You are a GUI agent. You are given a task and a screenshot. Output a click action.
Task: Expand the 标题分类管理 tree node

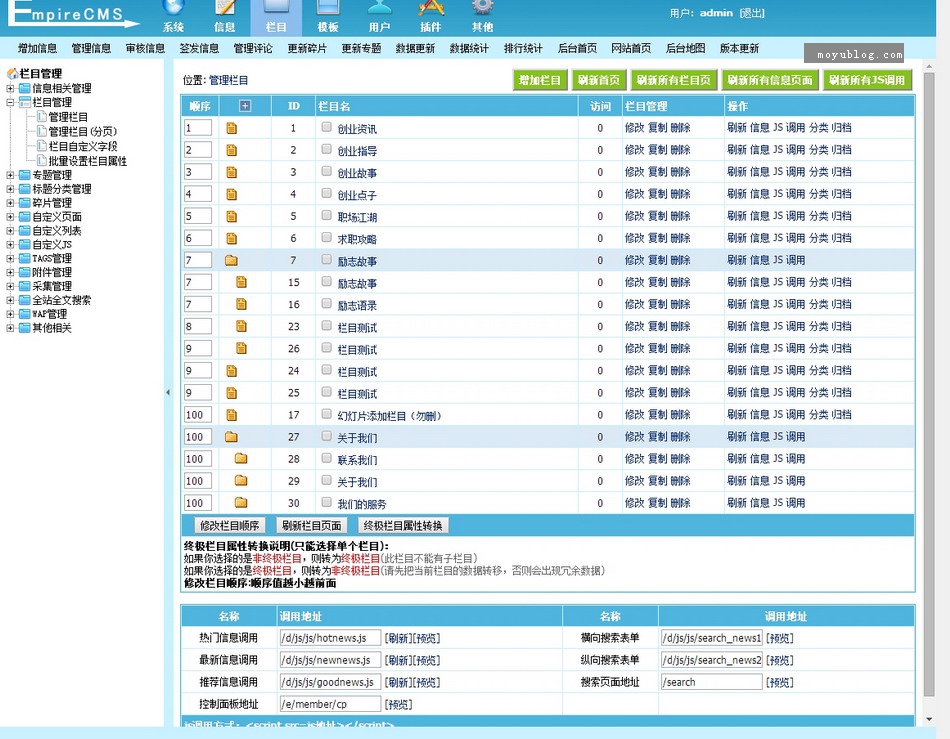pos(10,189)
